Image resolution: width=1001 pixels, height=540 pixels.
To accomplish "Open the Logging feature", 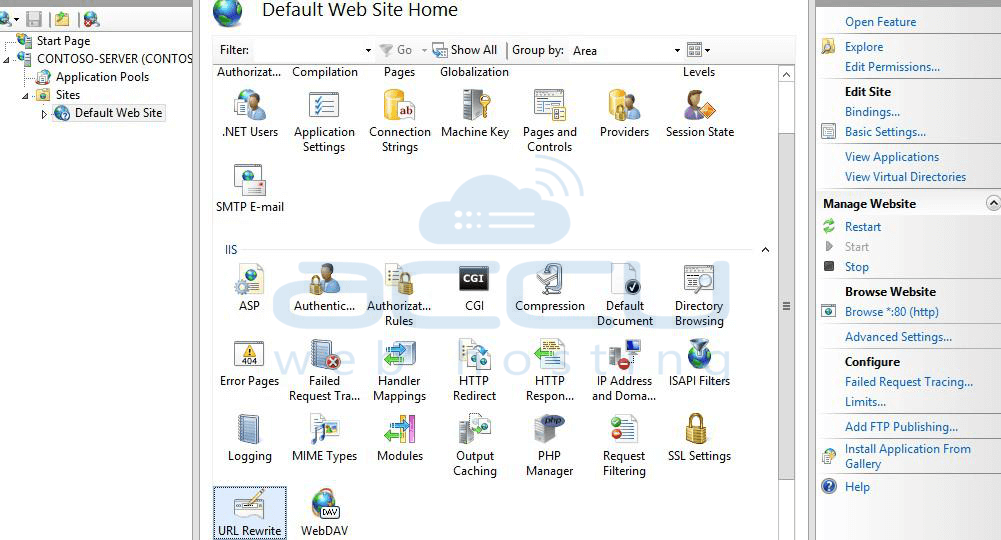I will coord(250,438).
